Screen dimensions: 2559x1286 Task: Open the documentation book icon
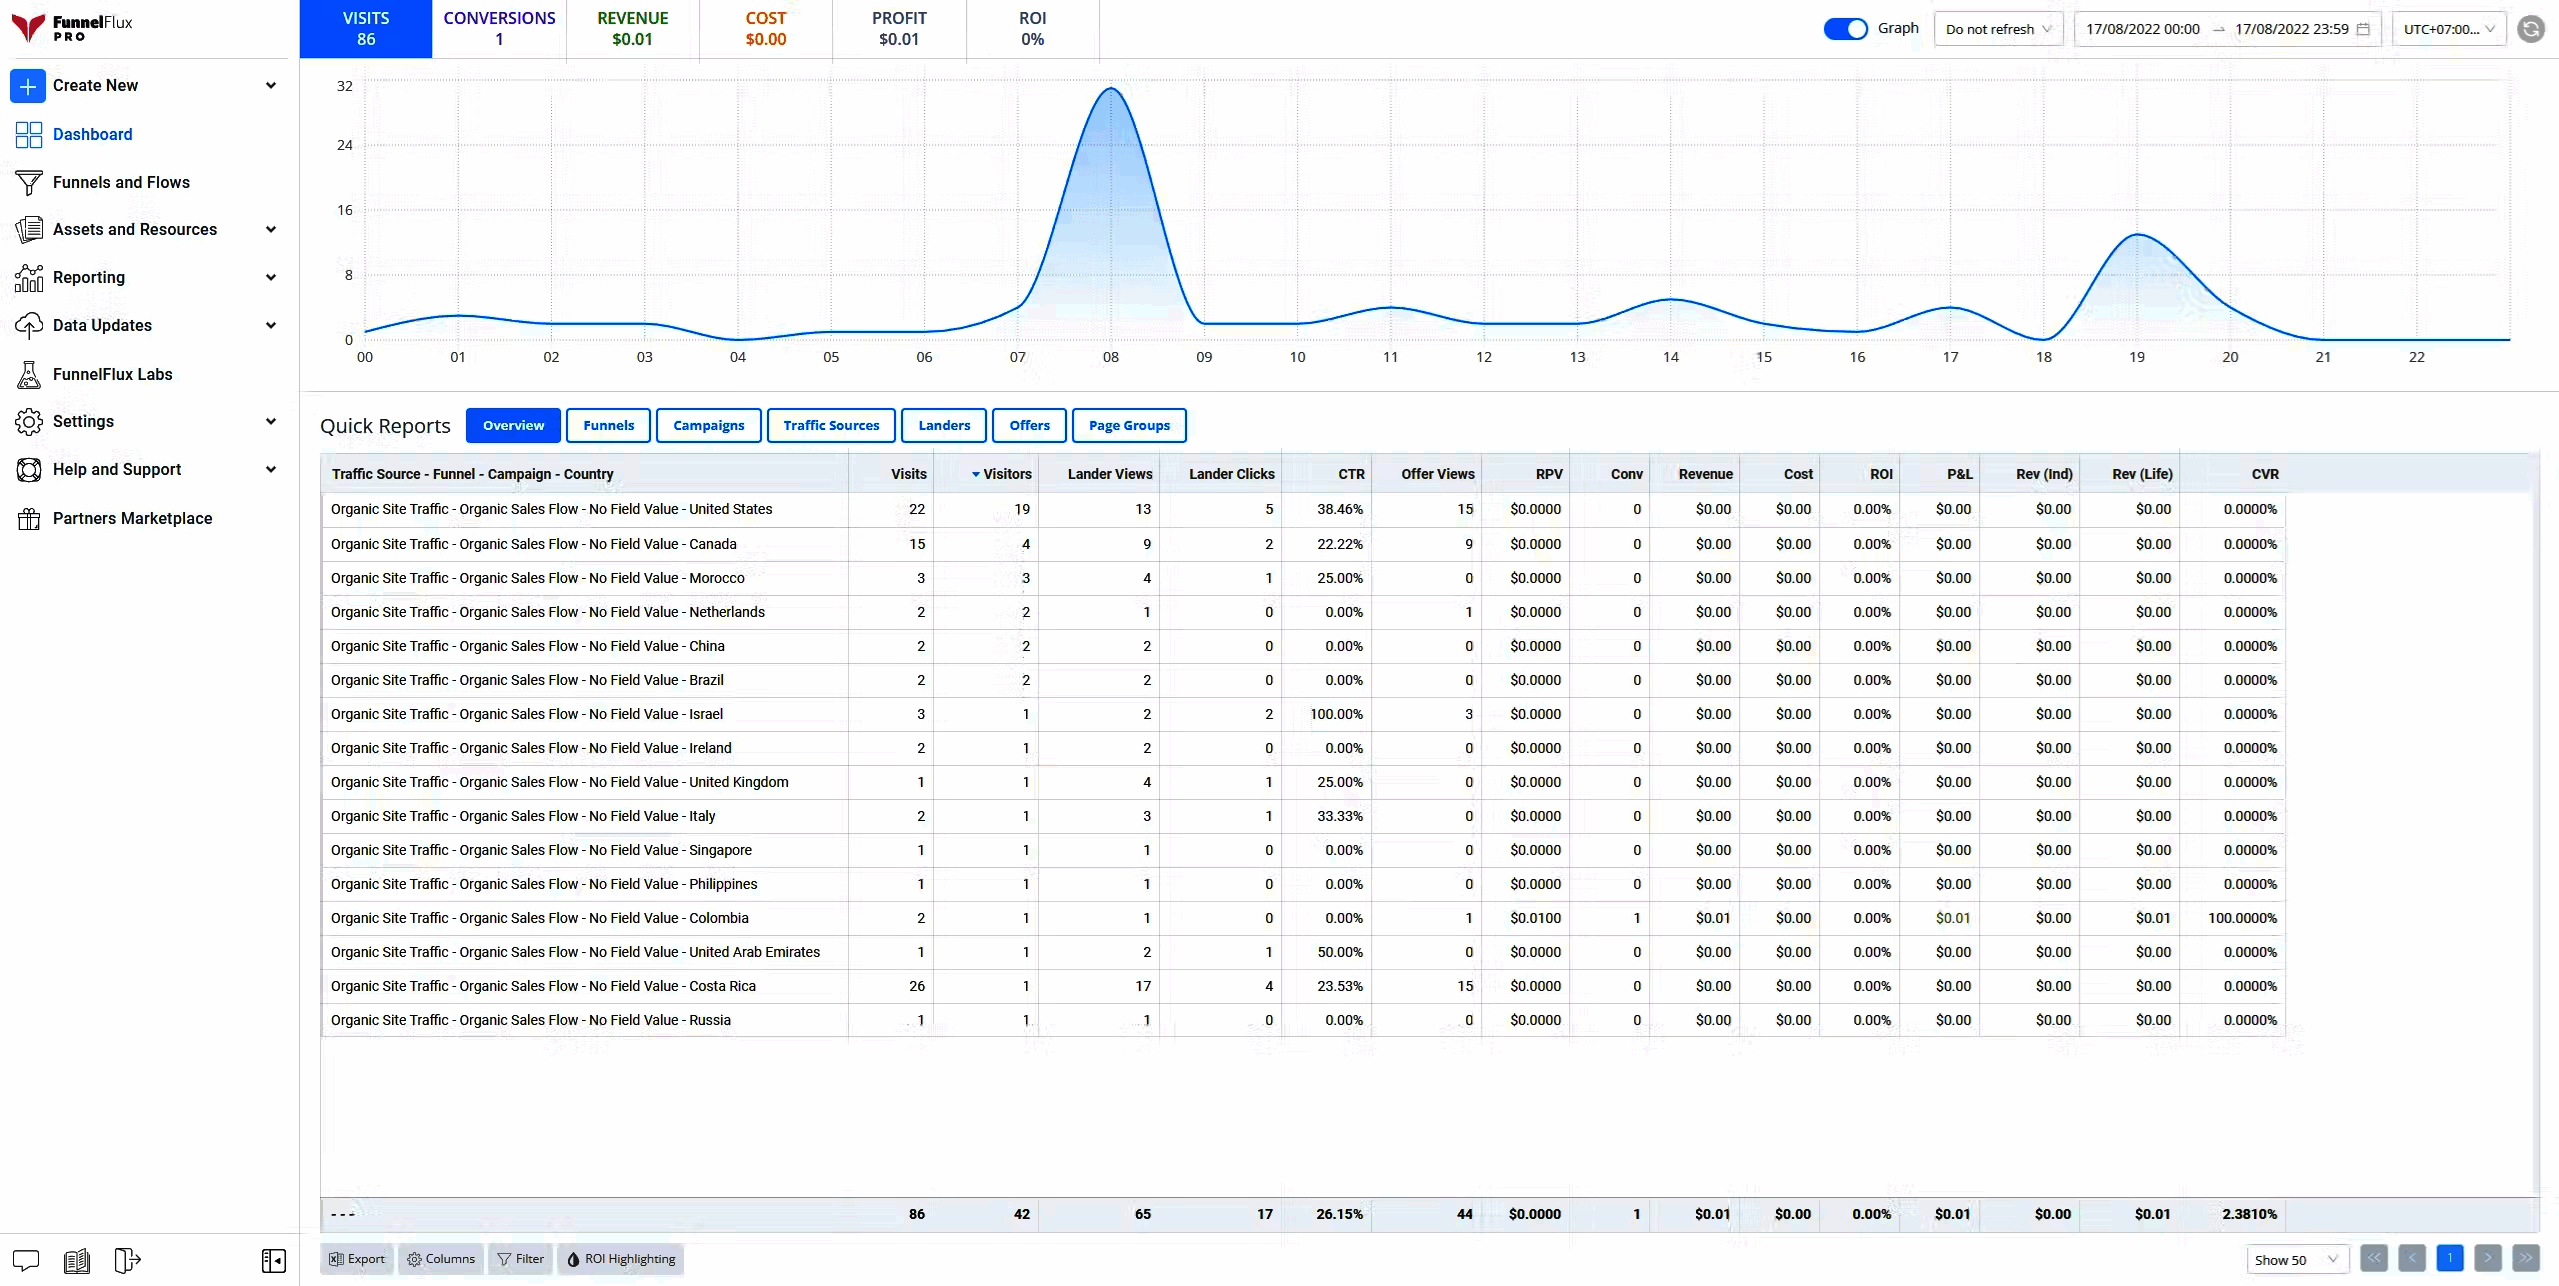(77, 1260)
